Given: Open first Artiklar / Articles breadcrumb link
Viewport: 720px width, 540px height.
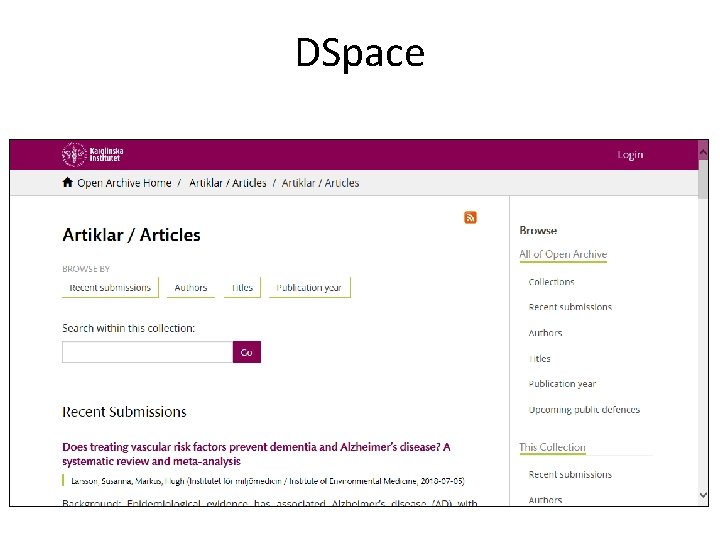Looking at the screenshot, I should pos(228,183).
